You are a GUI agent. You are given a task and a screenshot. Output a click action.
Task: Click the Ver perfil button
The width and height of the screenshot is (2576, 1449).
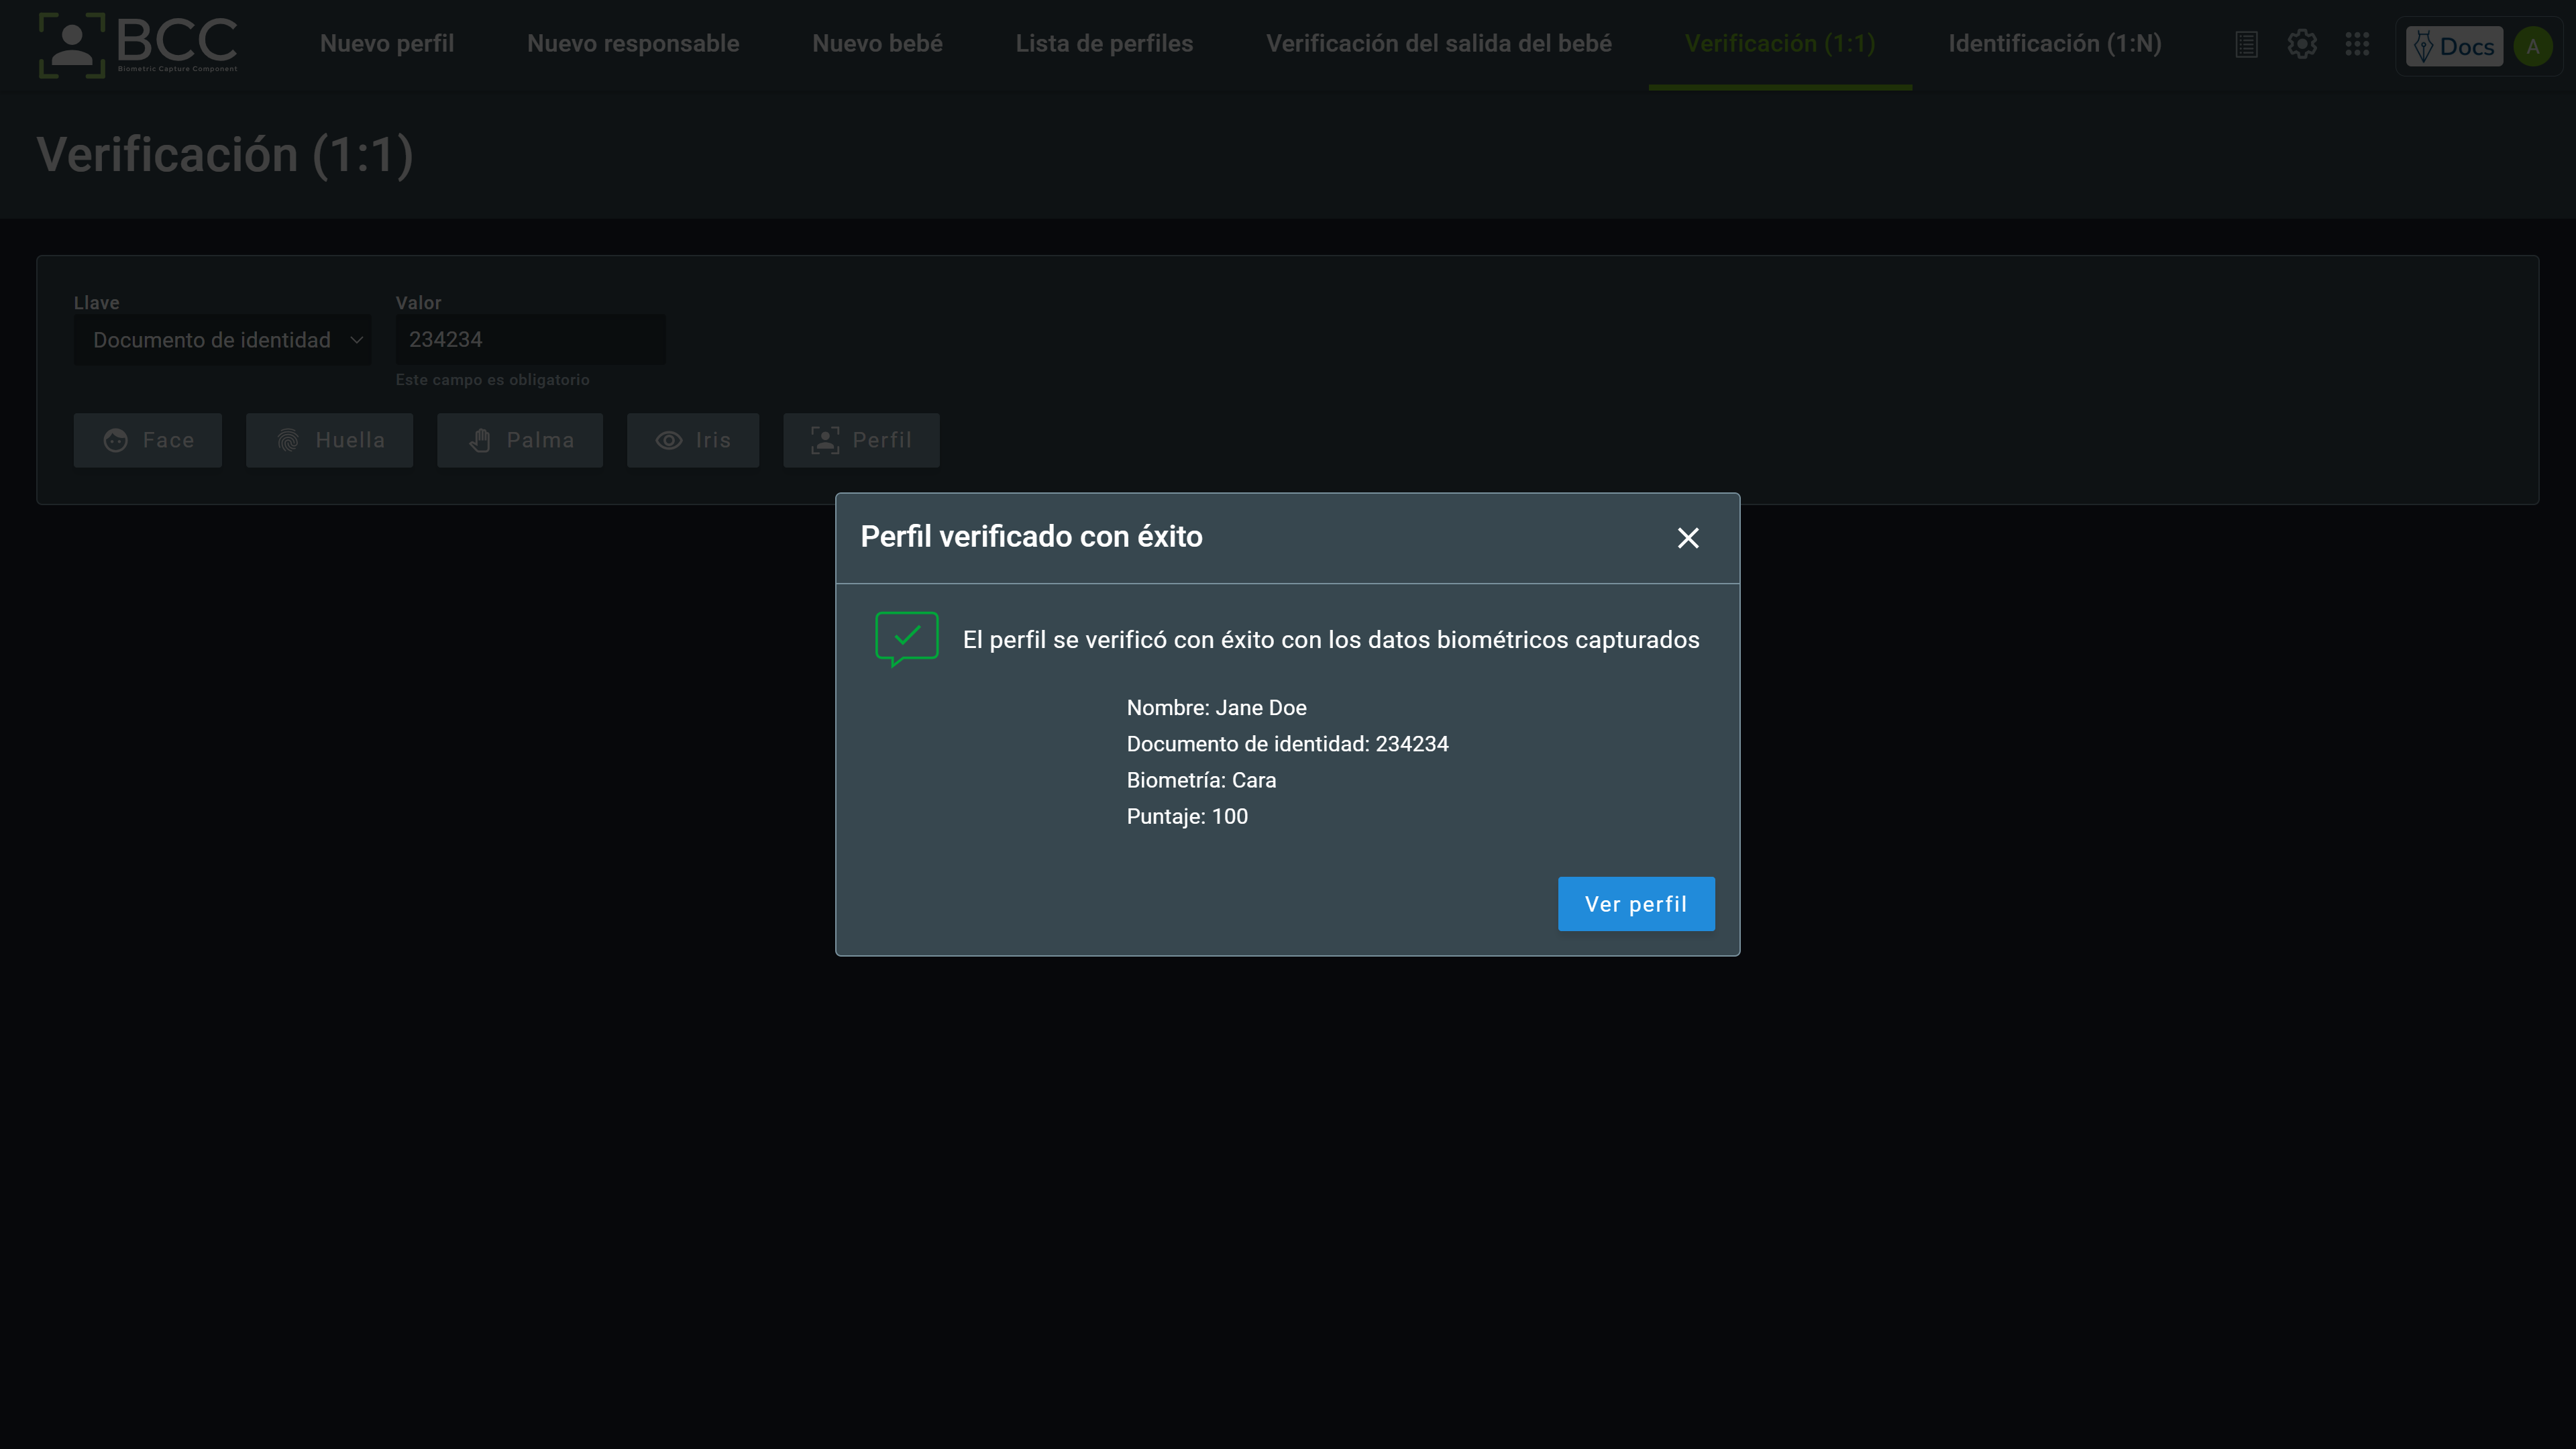click(1636, 904)
